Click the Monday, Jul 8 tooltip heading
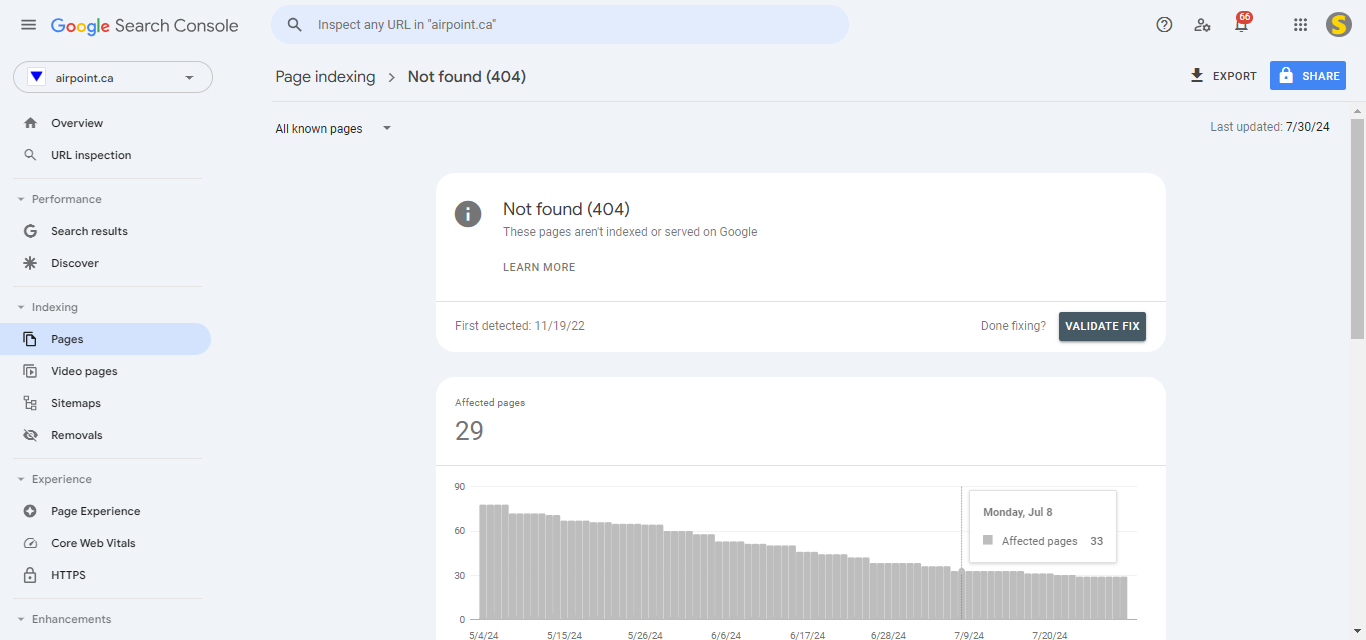This screenshot has height=640, width=1366. [x=1018, y=512]
